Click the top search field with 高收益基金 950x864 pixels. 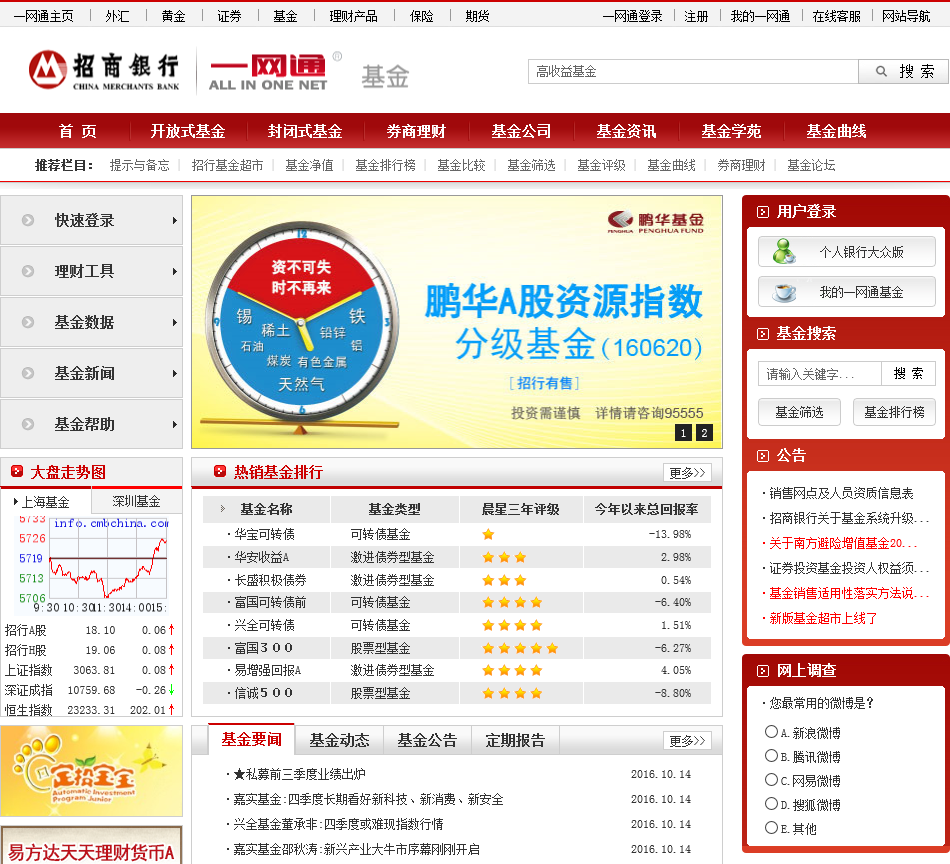point(693,71)
